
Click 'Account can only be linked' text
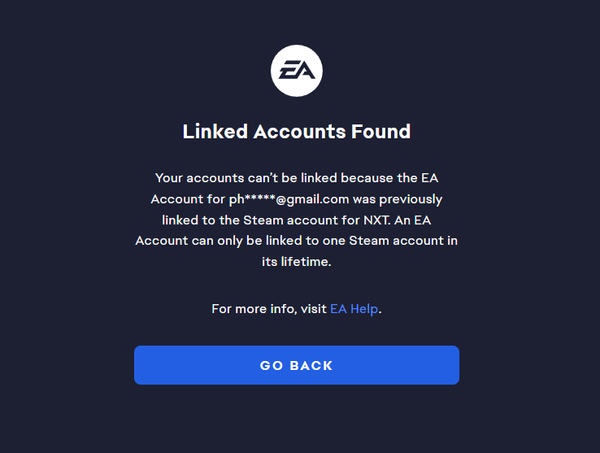219,242
